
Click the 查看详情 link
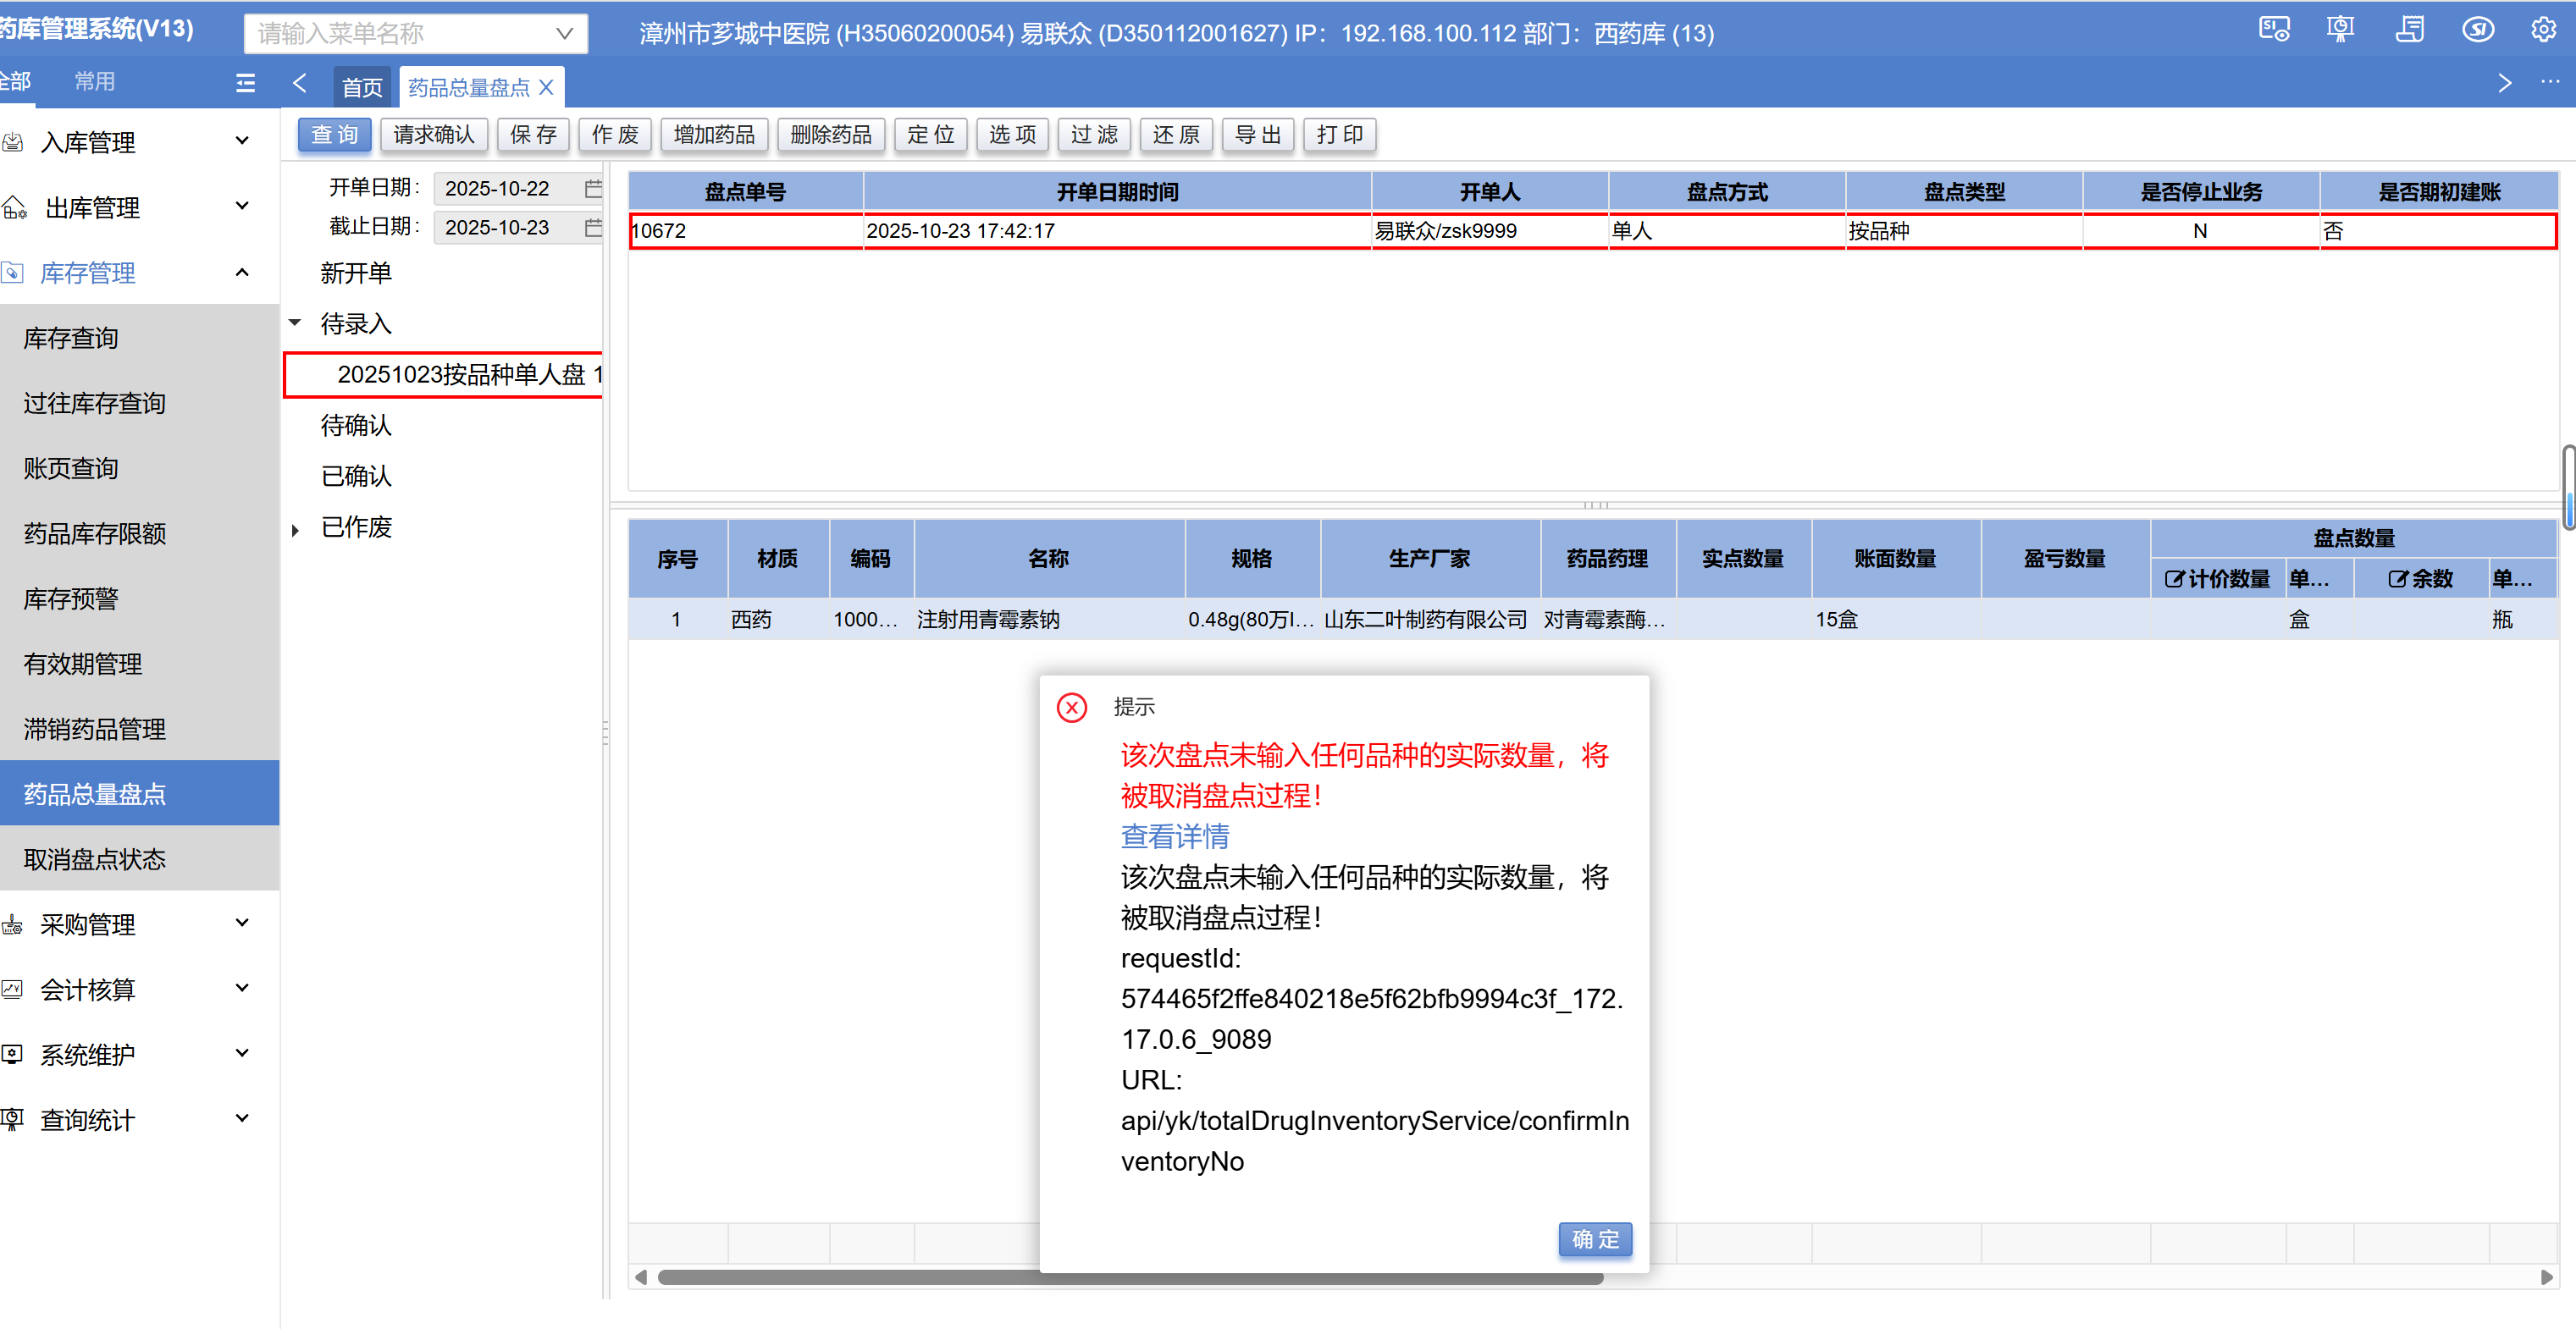pyautogui.click(x=1174, y=836)
